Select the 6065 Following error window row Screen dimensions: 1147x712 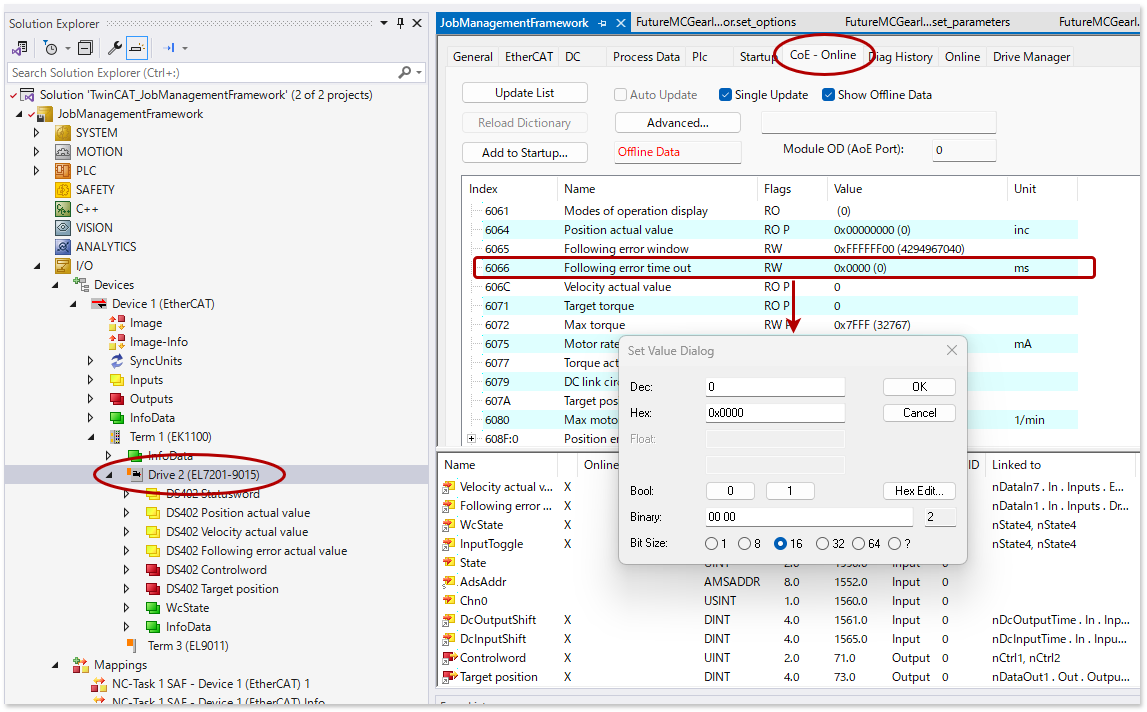tap(772, 249)
